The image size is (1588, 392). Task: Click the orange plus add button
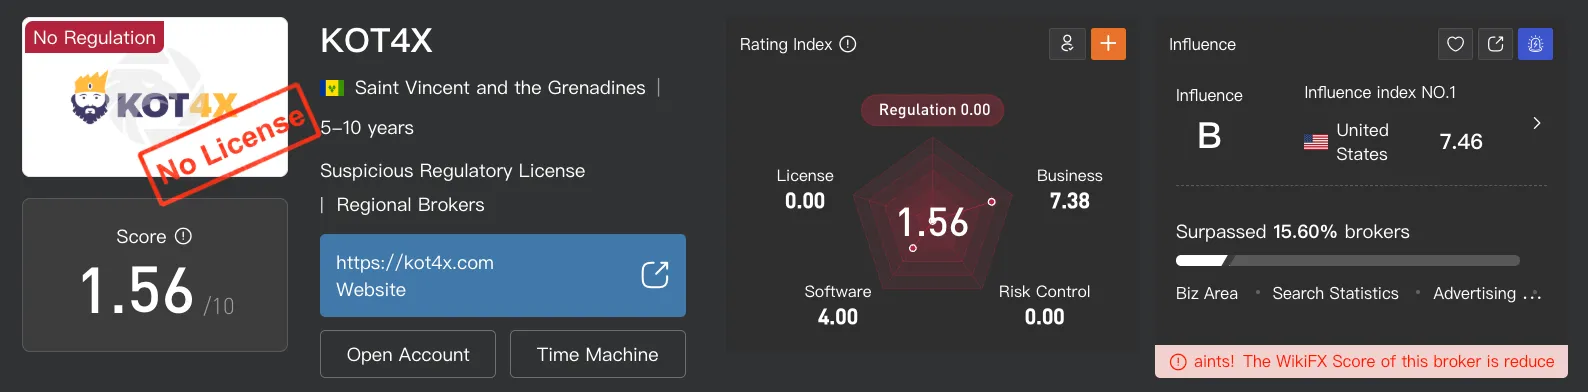(x=1108, y=44)
